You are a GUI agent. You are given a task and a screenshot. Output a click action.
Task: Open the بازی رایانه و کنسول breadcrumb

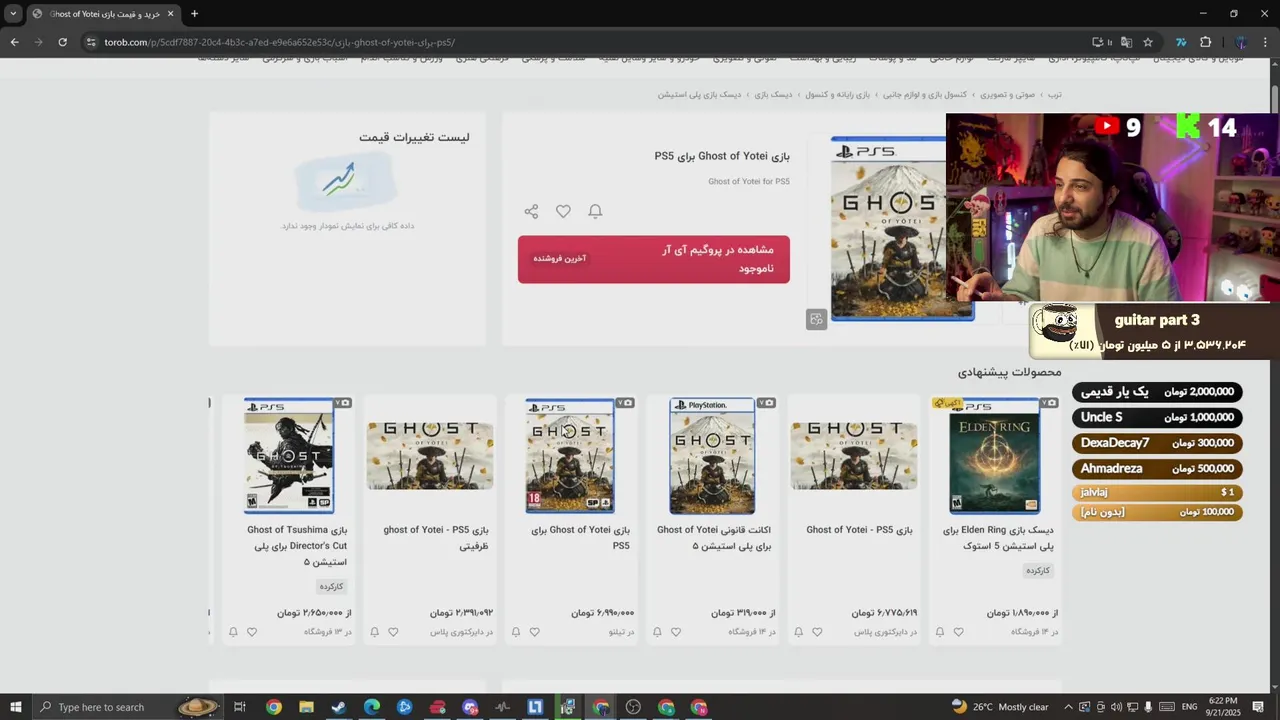tap(837, 95)
